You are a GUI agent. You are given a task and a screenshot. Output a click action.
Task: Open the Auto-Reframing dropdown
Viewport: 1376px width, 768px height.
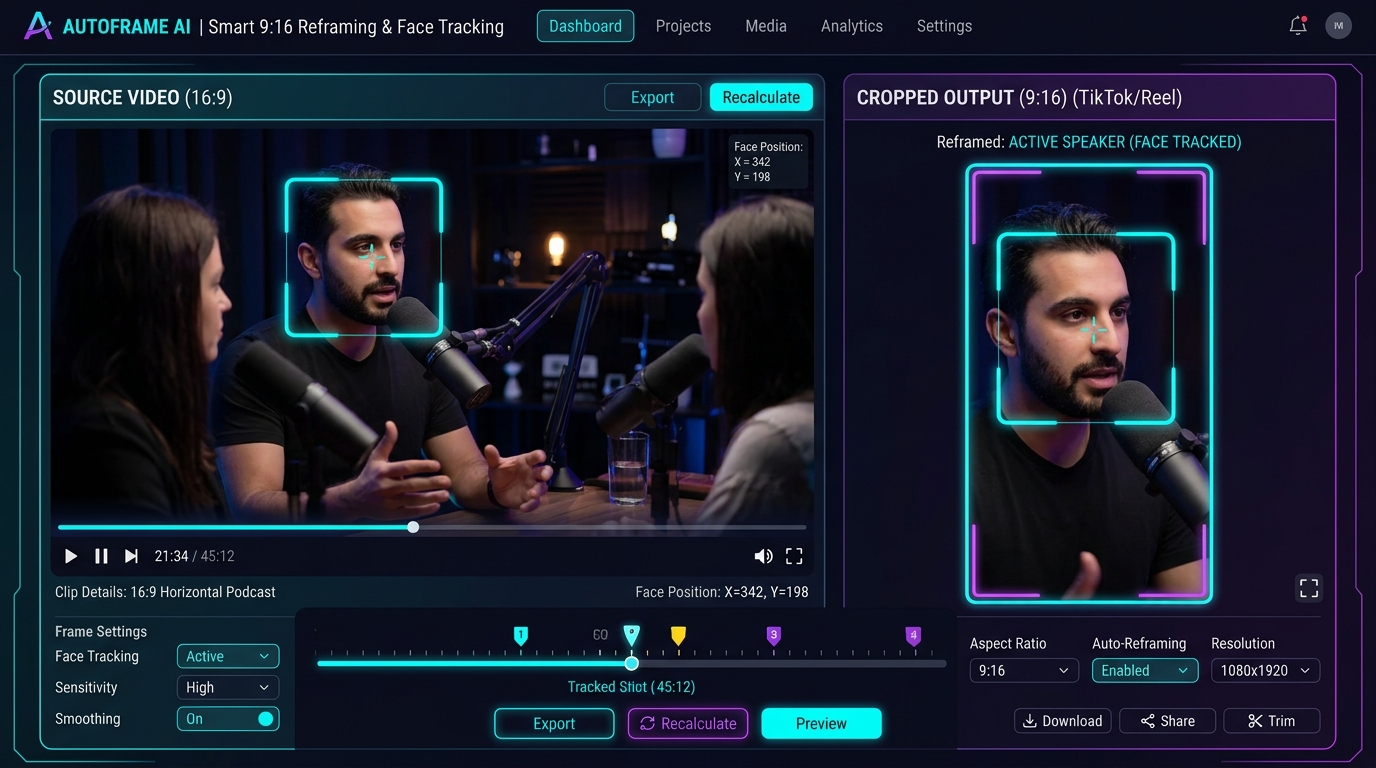[x=1145, y=671]
